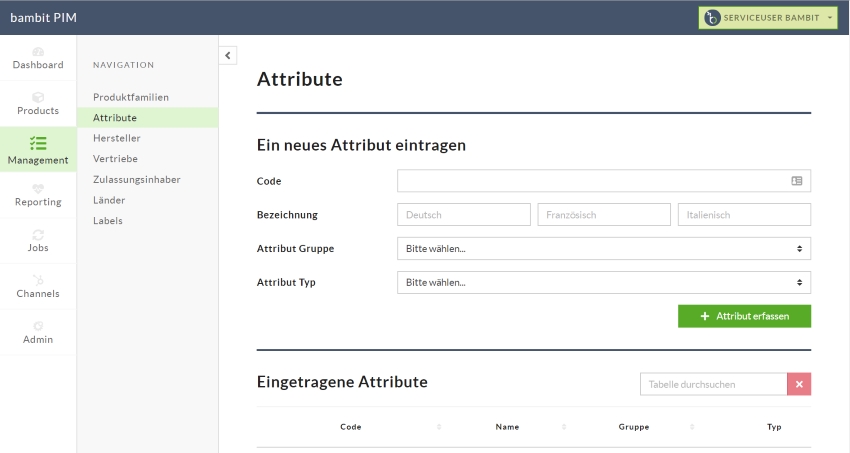Open the Products box icon
850x453 pixels.
(x=38, y=98)
